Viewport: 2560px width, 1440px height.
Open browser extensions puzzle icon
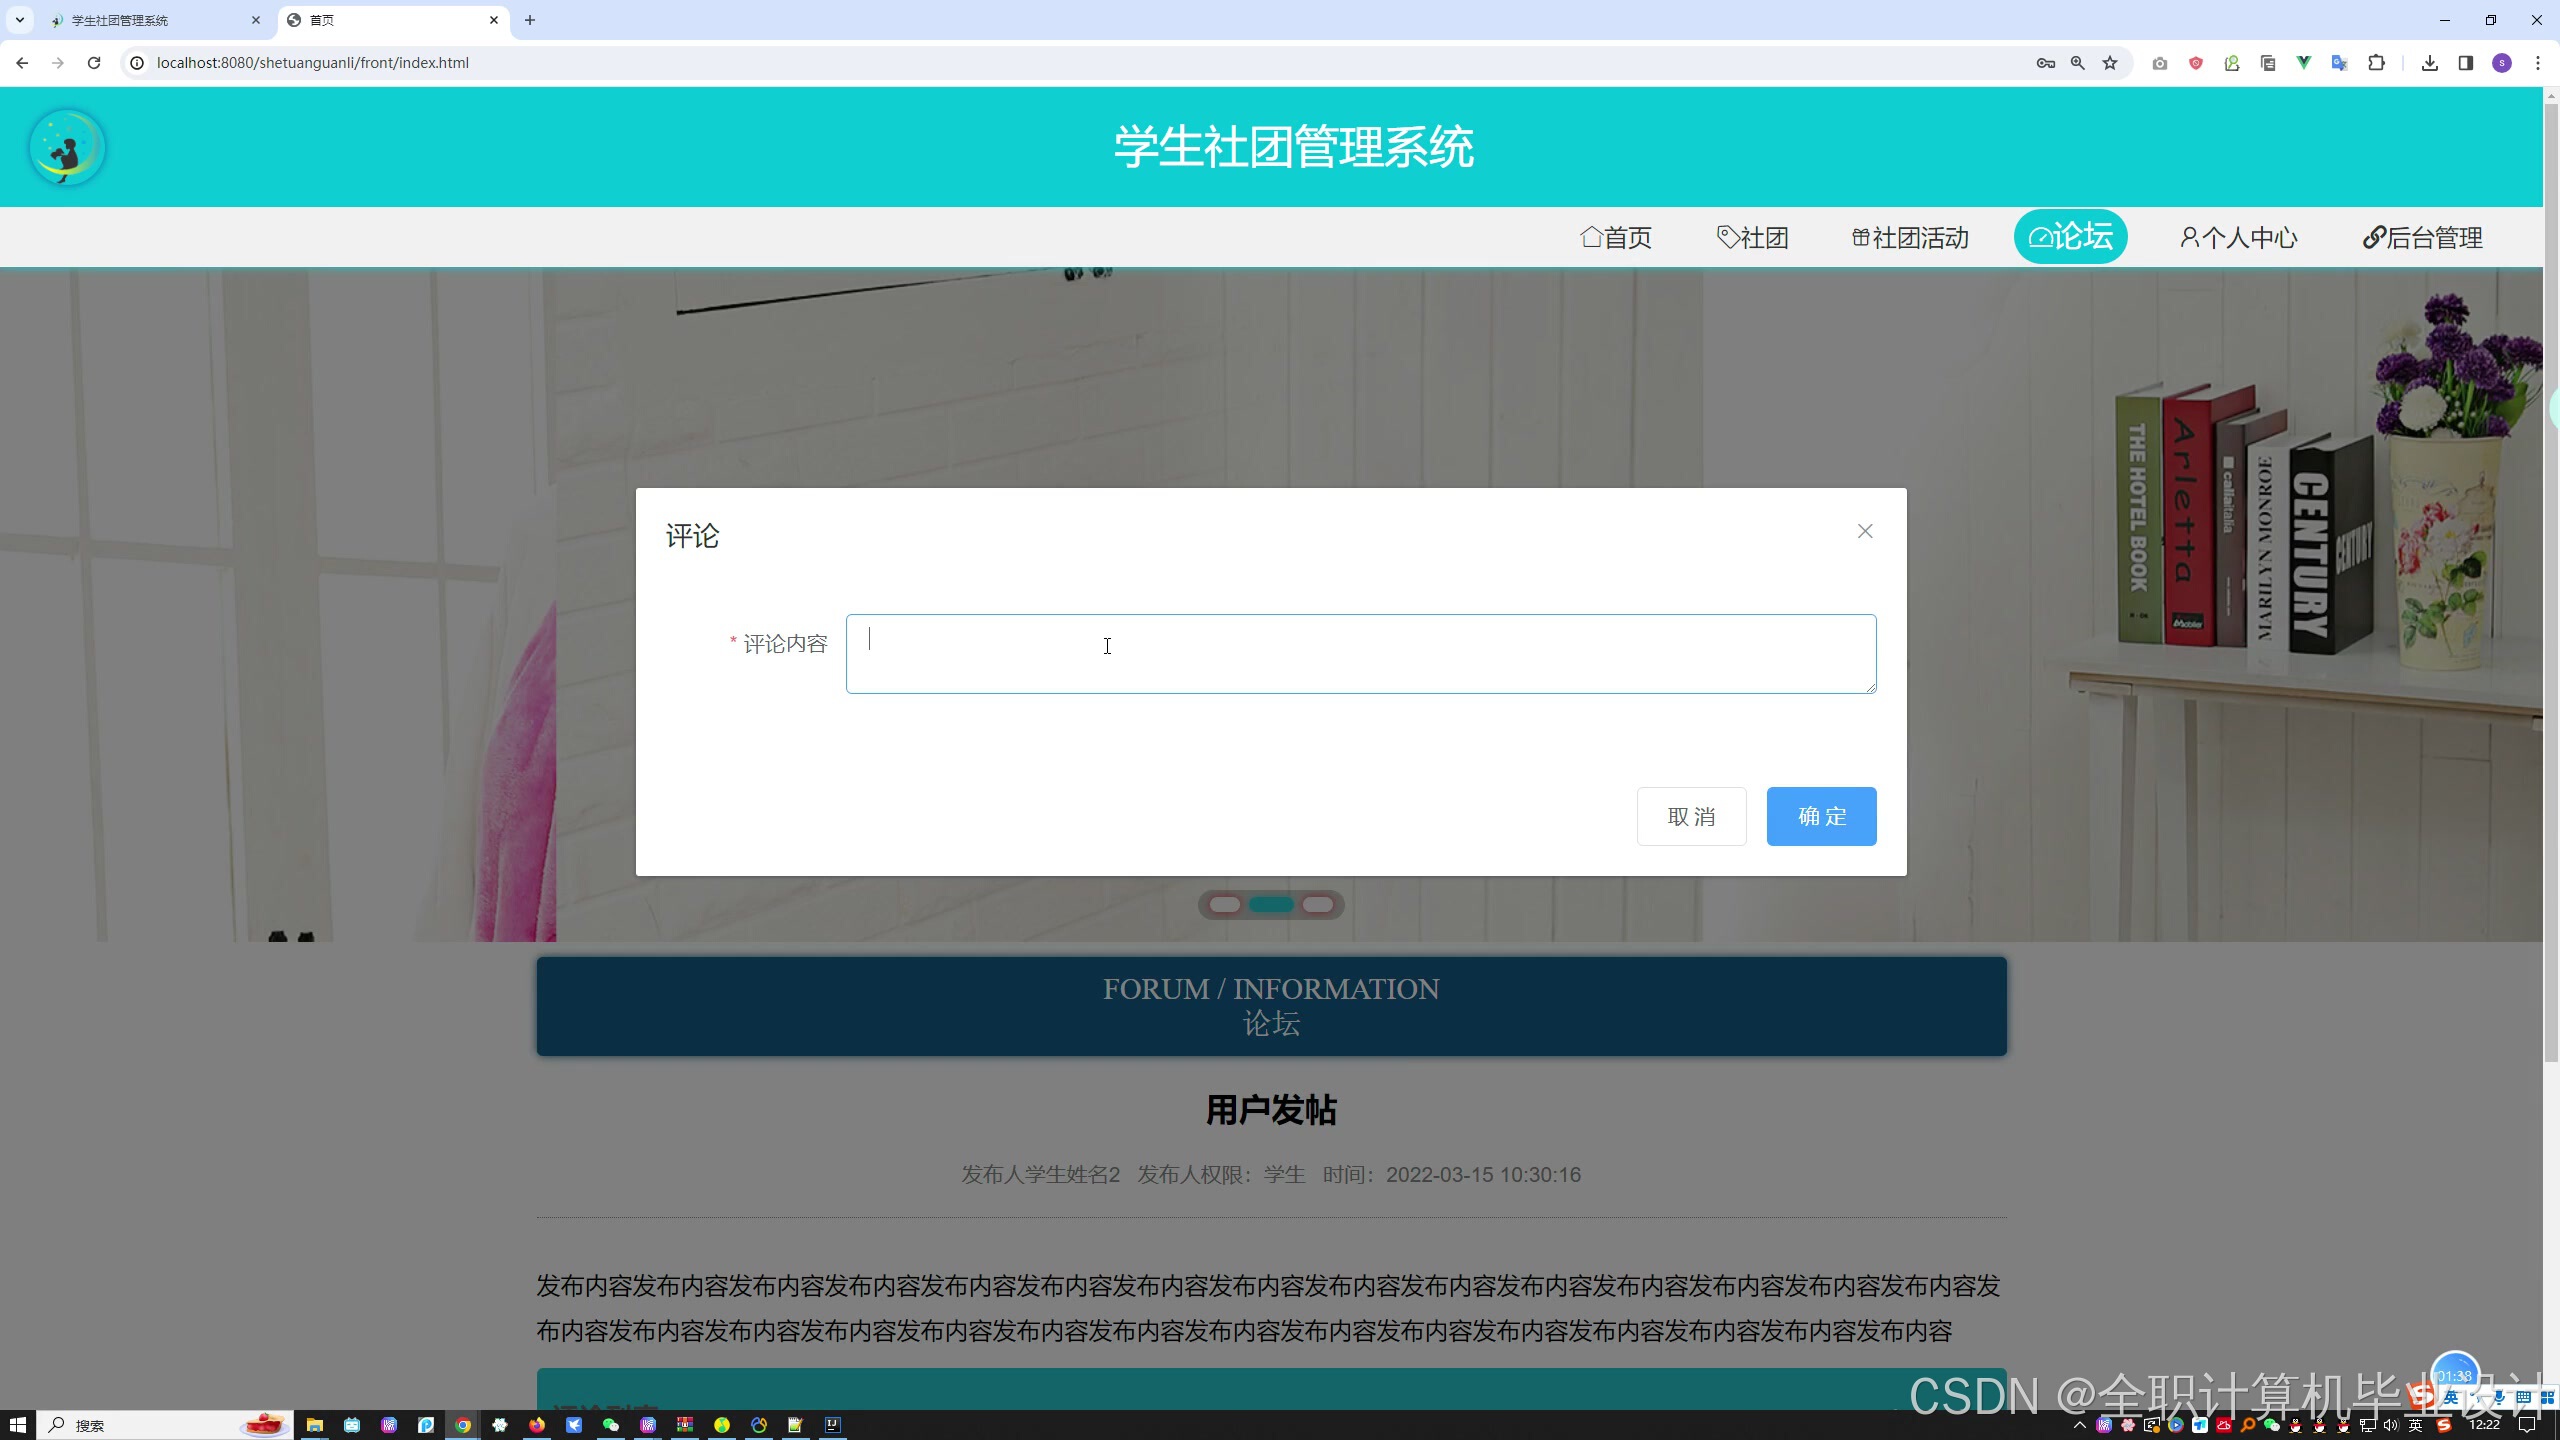(2376, 63)
